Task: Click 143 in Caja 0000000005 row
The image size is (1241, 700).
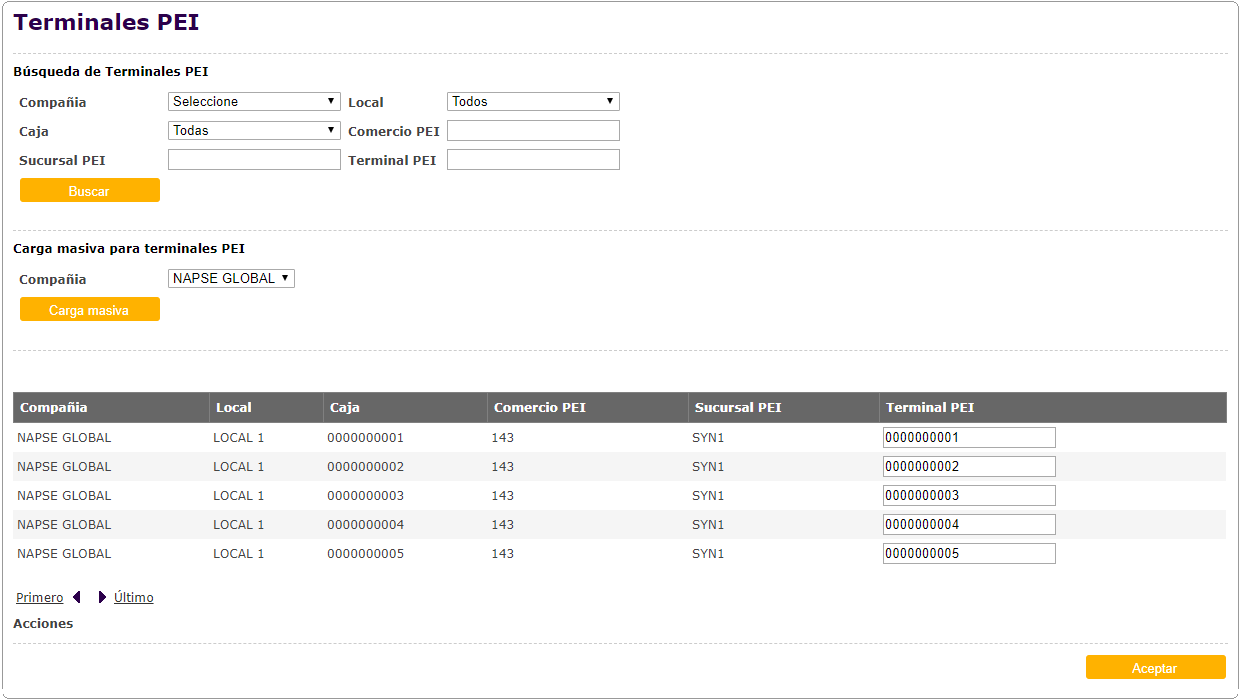Action: 502,554
